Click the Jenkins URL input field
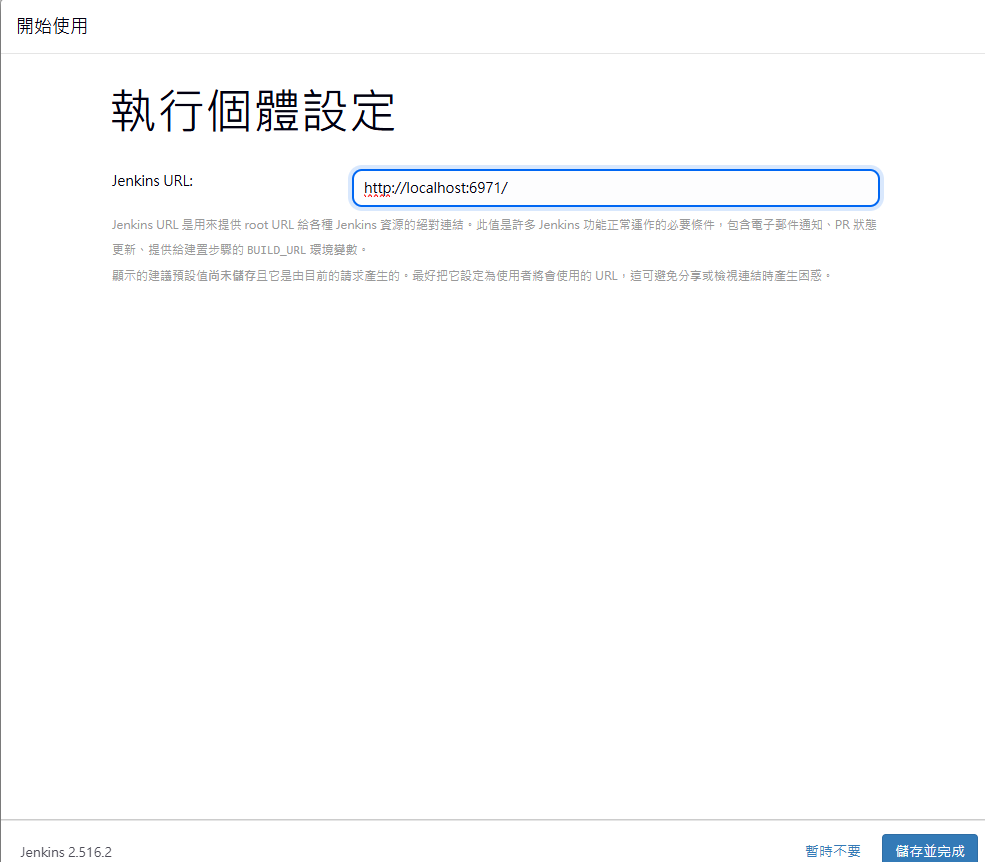The height and width of the screenshot is (862, 985). tap(615, 188)
